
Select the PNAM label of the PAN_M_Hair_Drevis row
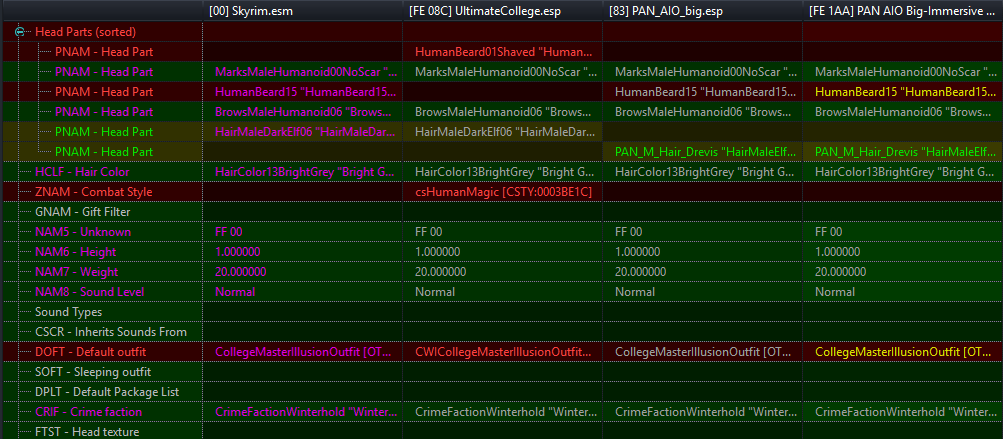[104, 152]
